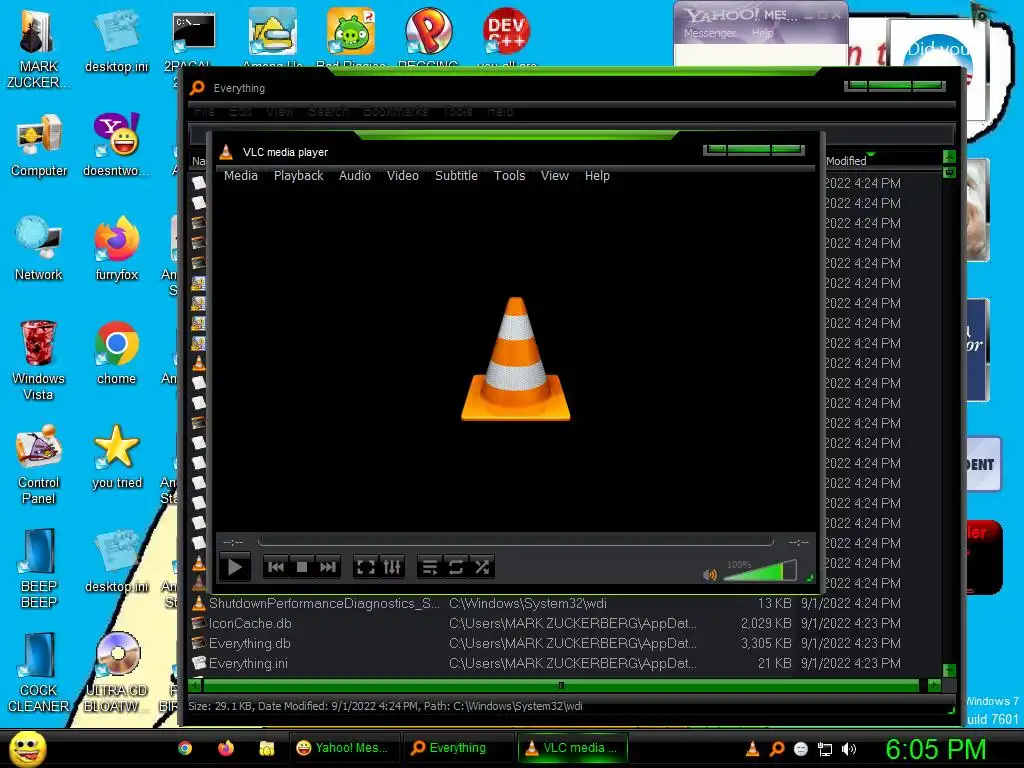Select Everything.ini row in Everything
Image resolution: width=1024 pixels, height=768 pixels.
pos(248,664)
